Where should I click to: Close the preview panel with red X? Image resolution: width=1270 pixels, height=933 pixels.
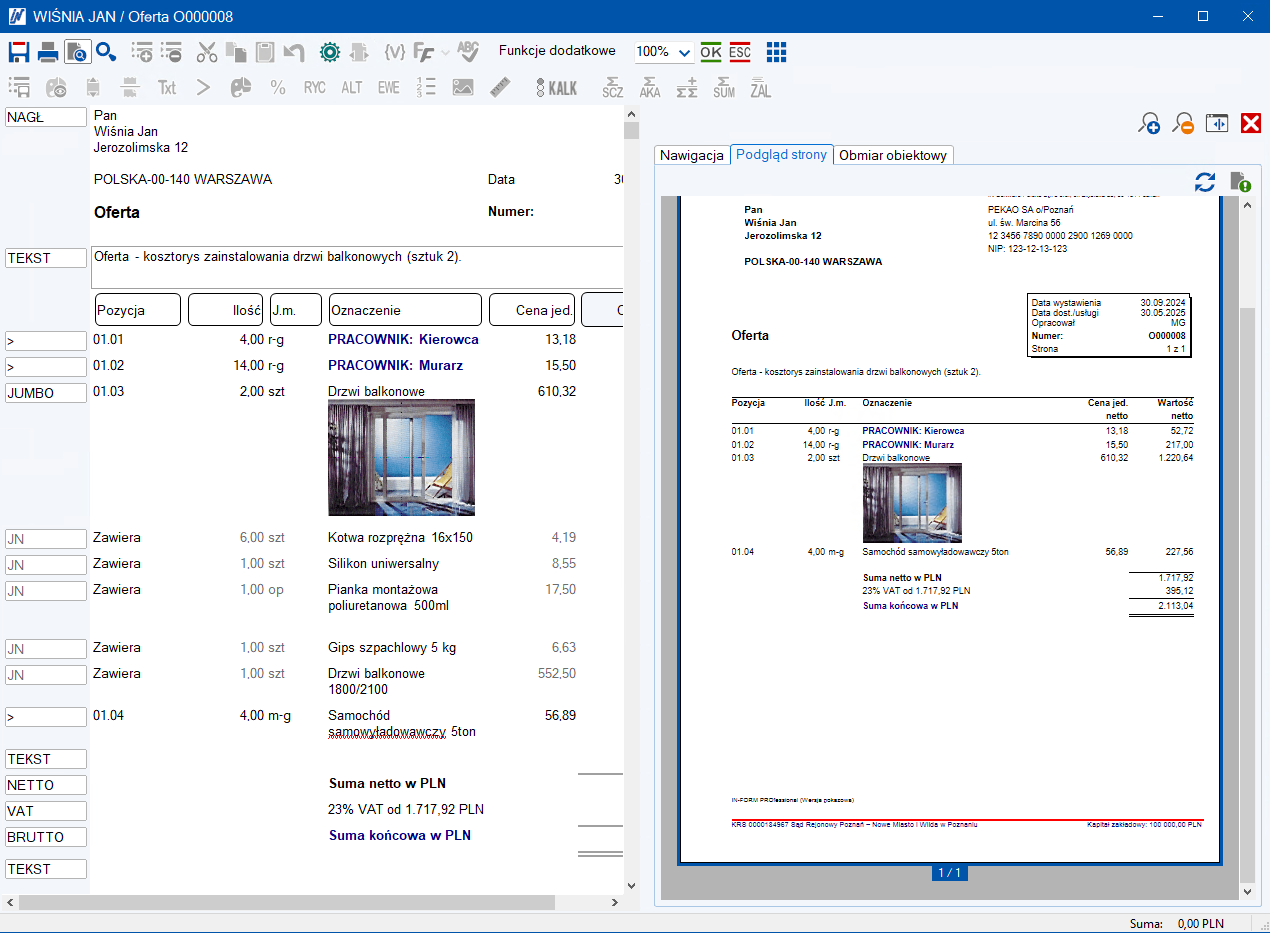1250,124
